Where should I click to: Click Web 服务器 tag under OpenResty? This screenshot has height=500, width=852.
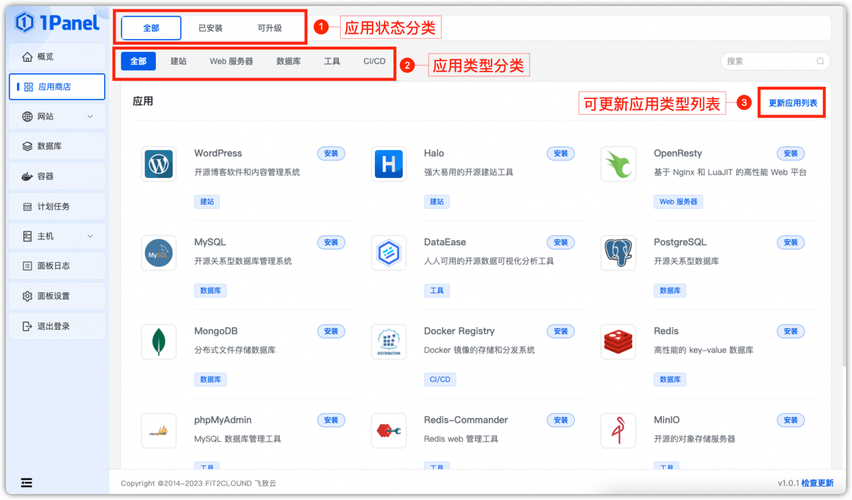point(678,202)
